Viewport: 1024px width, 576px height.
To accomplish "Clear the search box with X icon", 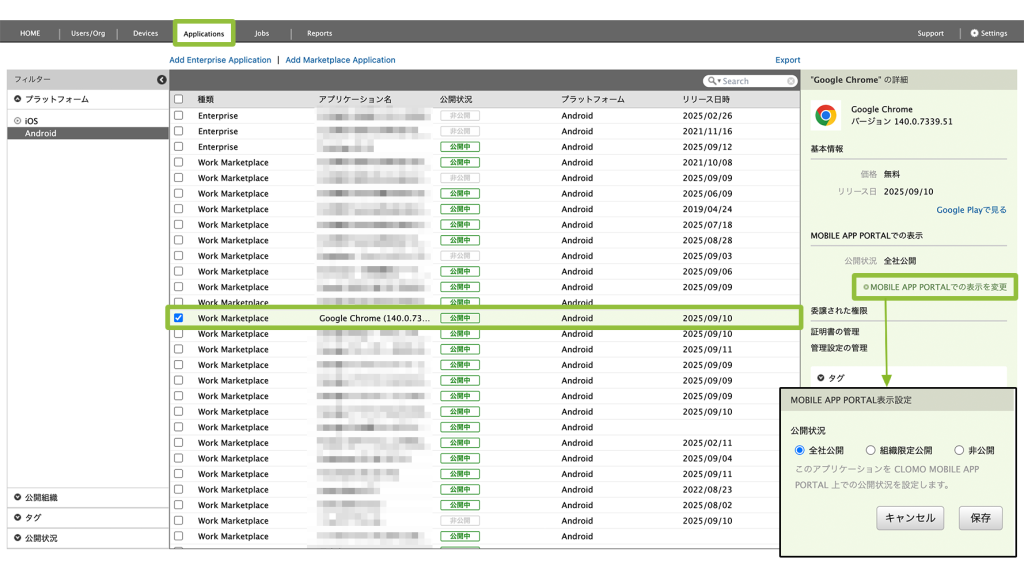I will (x=792, y=81).
